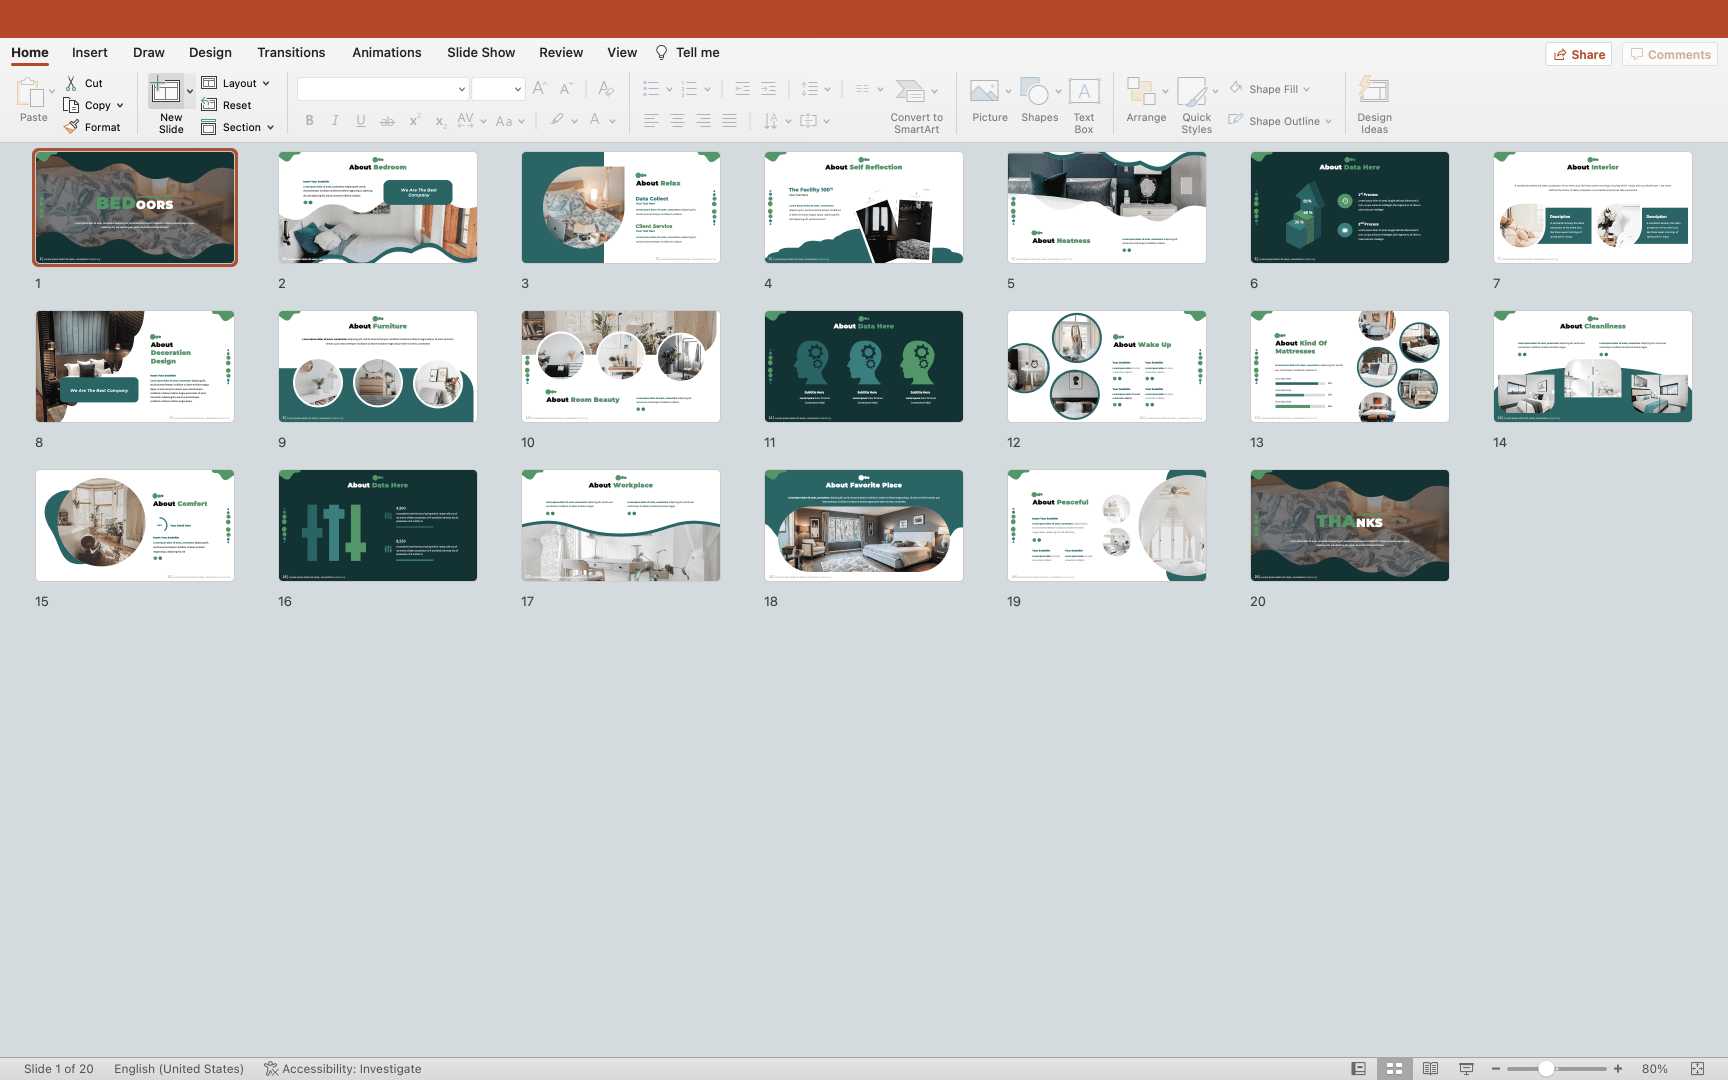
Task: Click the Share button
Action: [1578, 55]
